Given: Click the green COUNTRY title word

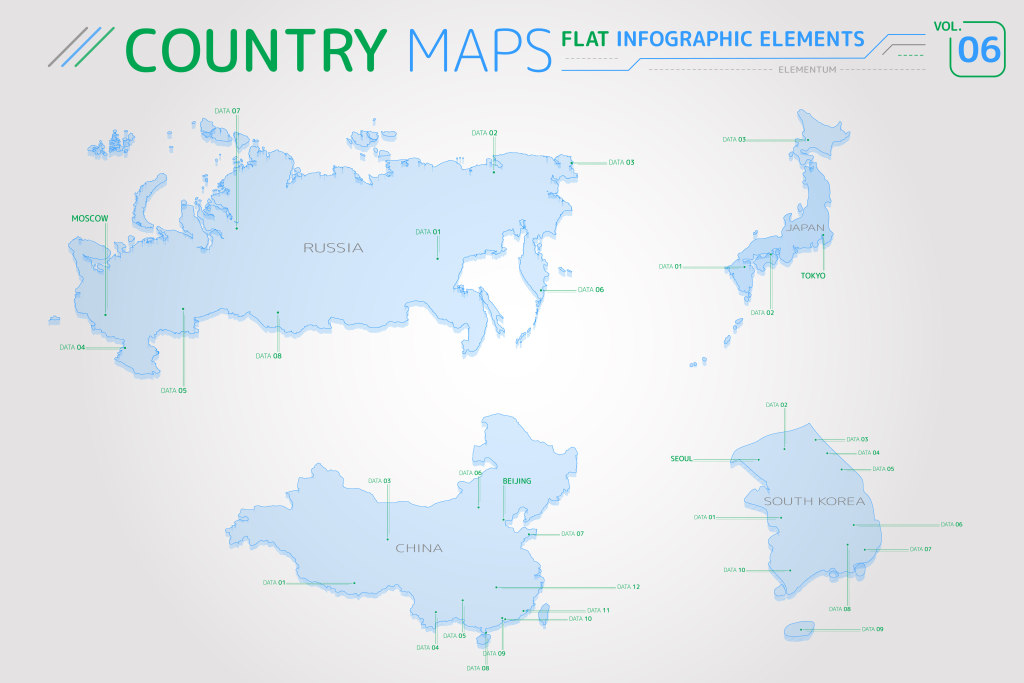Looking at the screenshot, I should [257, 48].
